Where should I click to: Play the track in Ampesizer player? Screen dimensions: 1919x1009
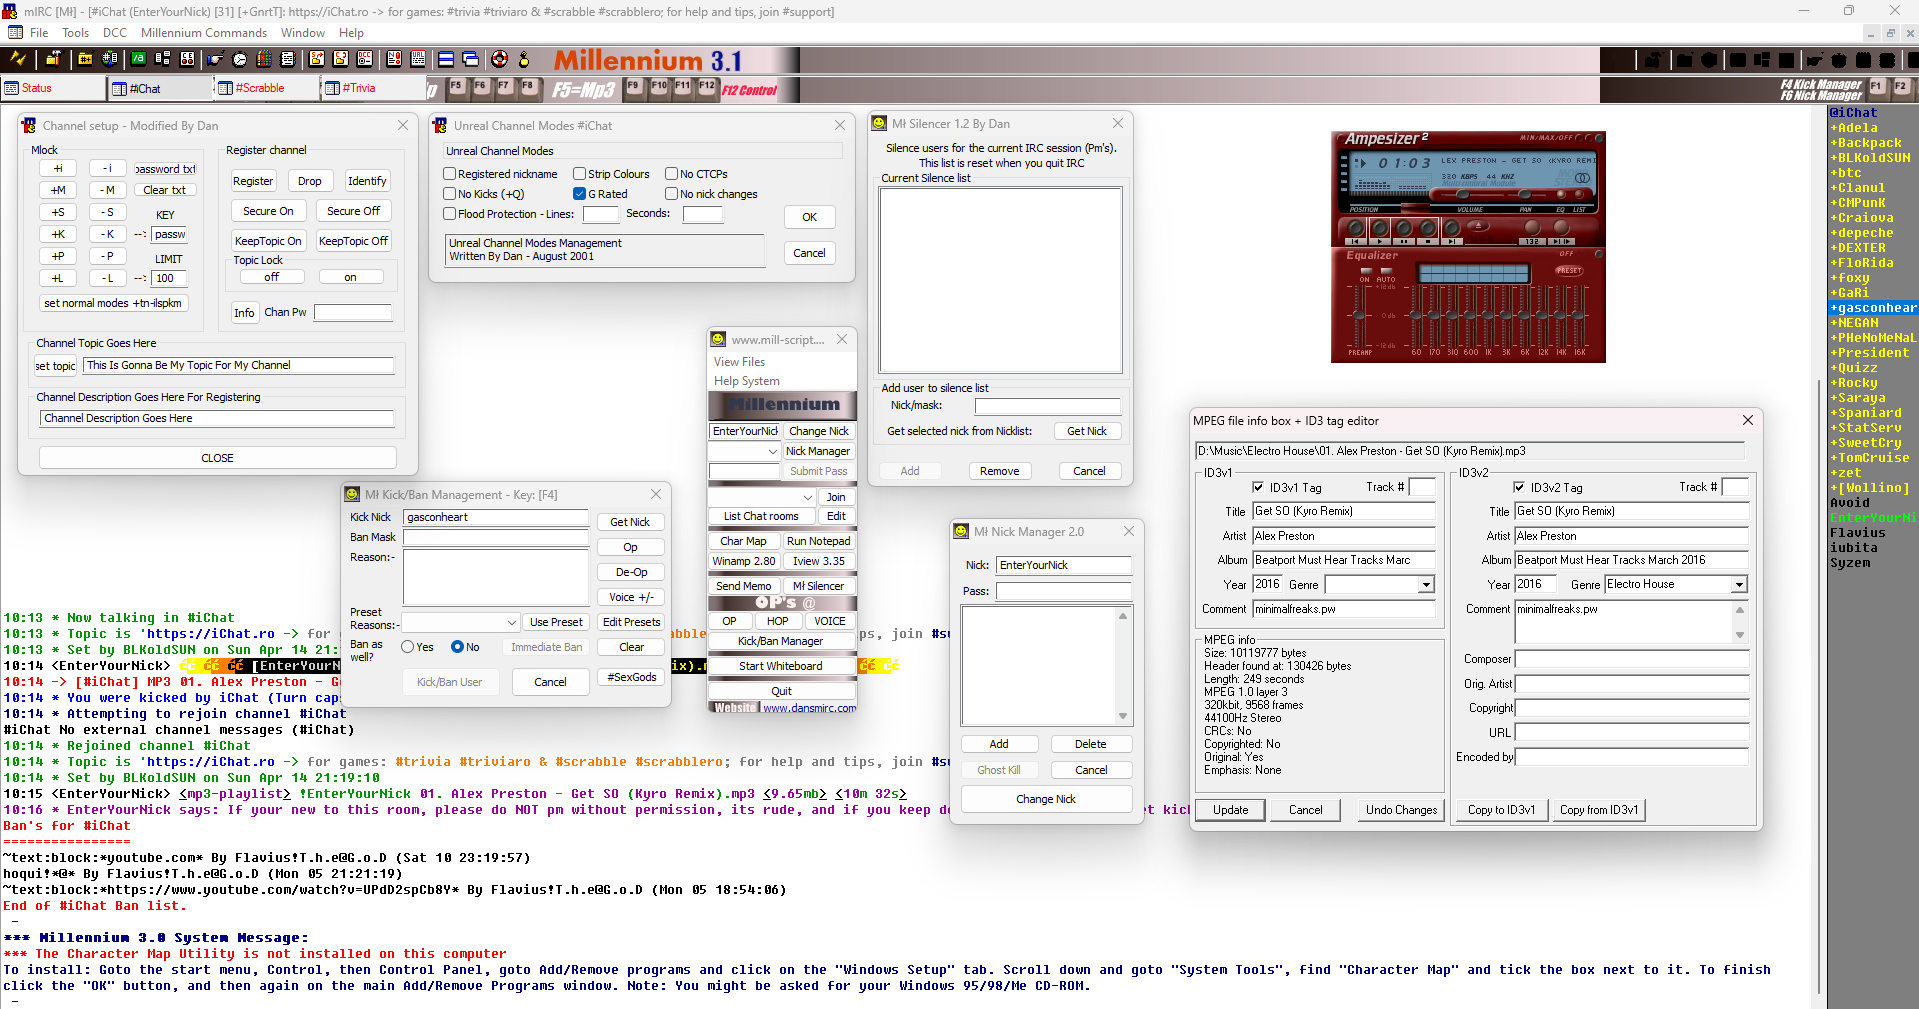(x=1380, y=229)
